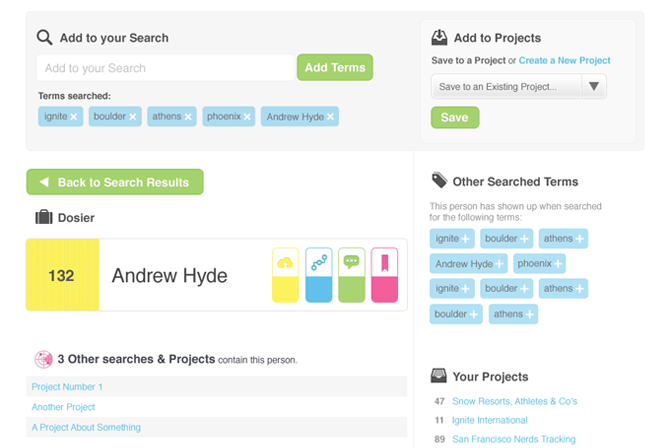
Task: Click the dropdown arrow beside existing project
Action: click(594, 87)
